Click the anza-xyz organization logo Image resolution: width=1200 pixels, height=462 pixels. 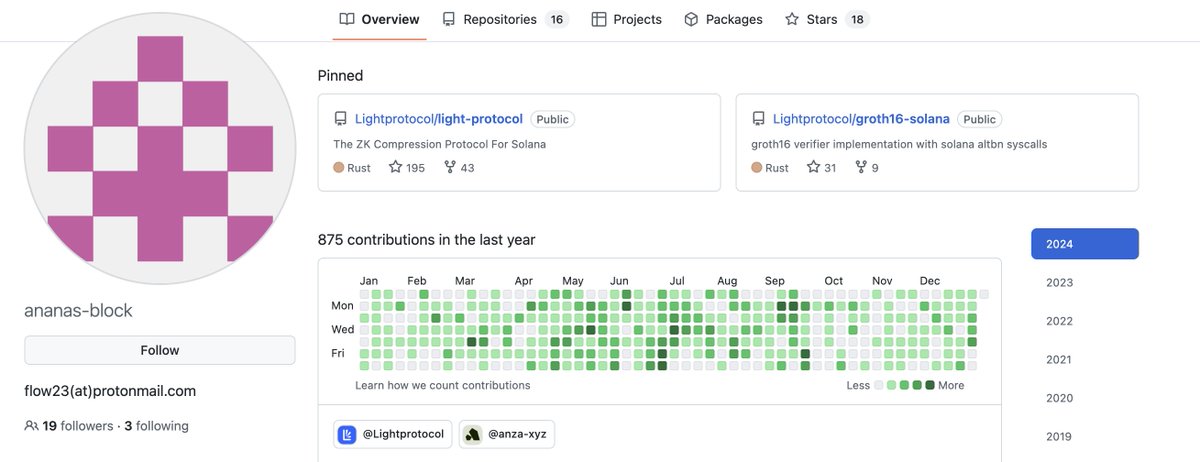[472, 434]
